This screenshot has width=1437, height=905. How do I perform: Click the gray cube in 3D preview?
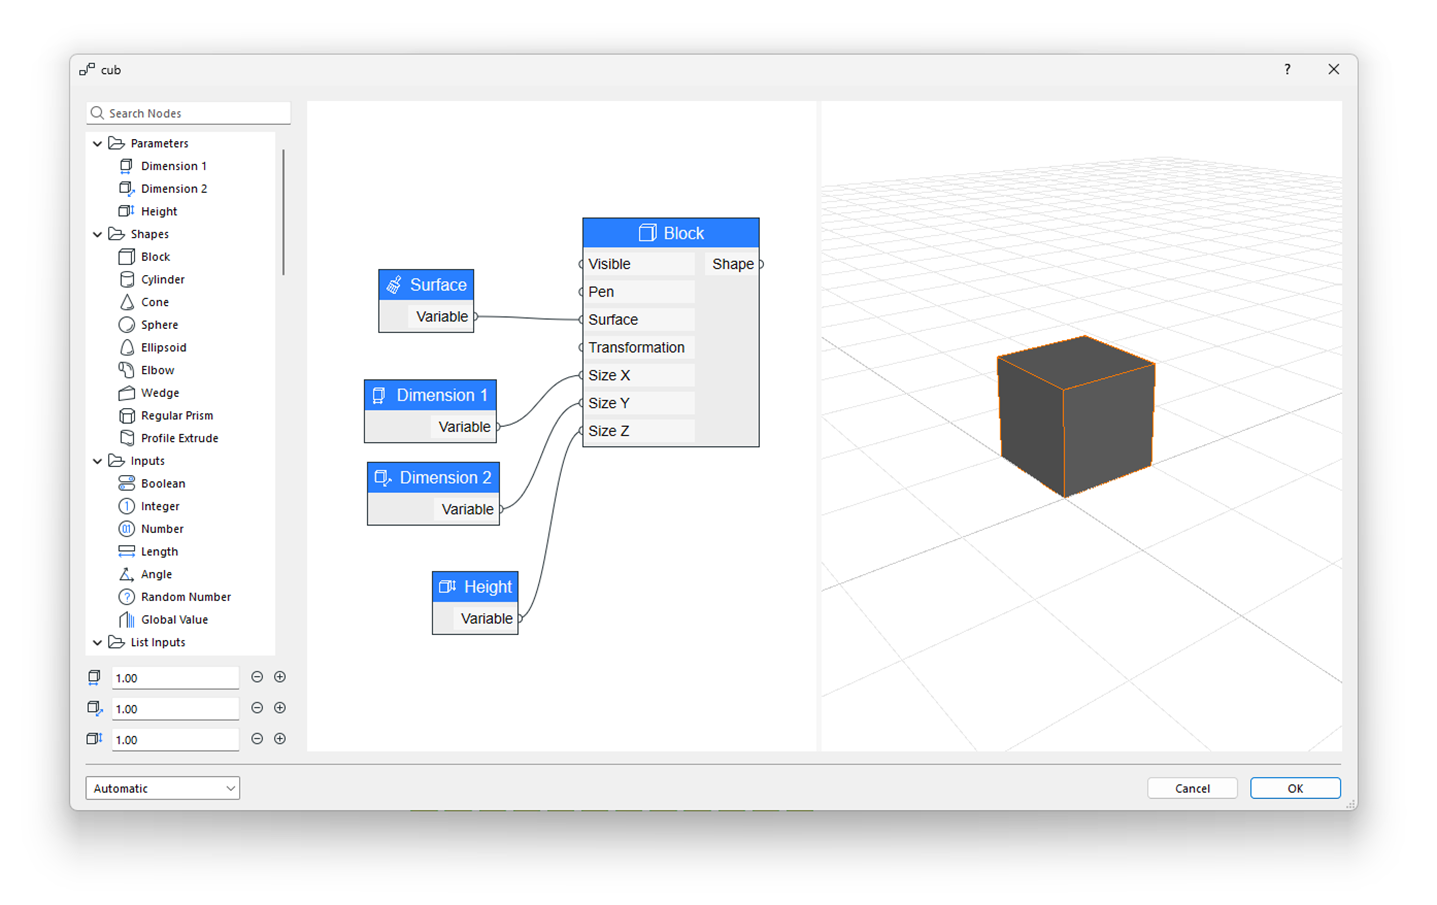(x=1076, y=415)
